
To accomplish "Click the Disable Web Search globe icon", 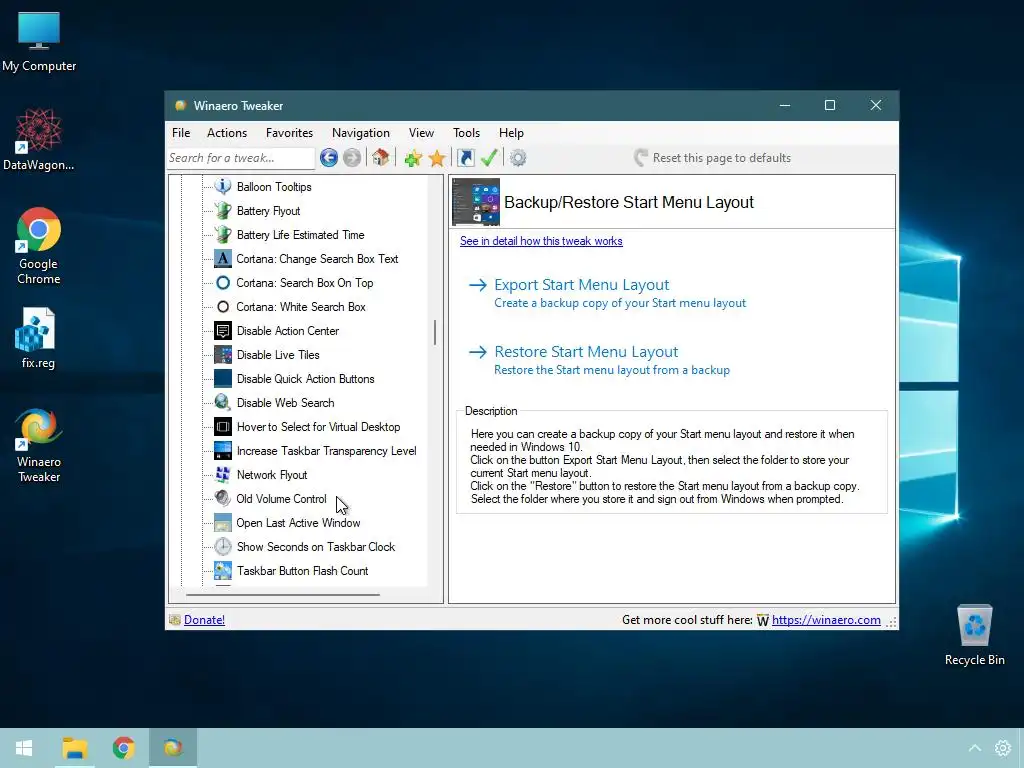I will pos(223,402).
